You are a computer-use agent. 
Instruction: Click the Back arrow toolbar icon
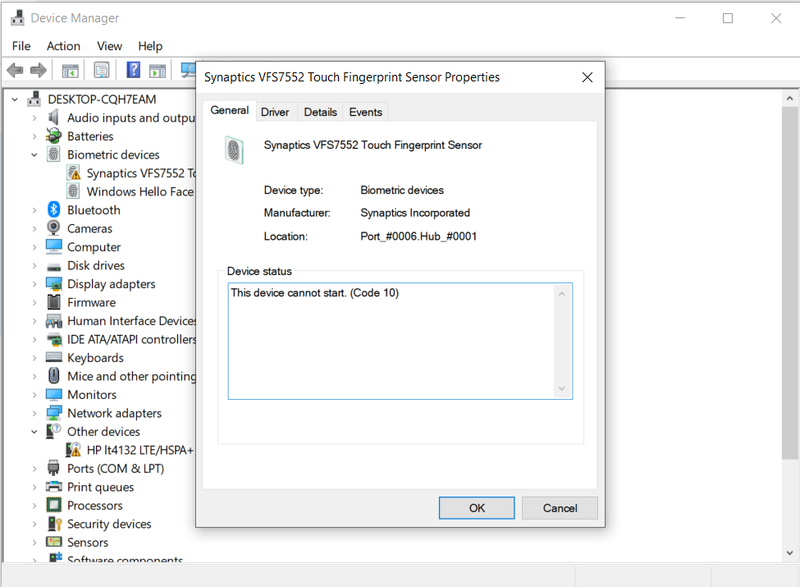(15, 70)
